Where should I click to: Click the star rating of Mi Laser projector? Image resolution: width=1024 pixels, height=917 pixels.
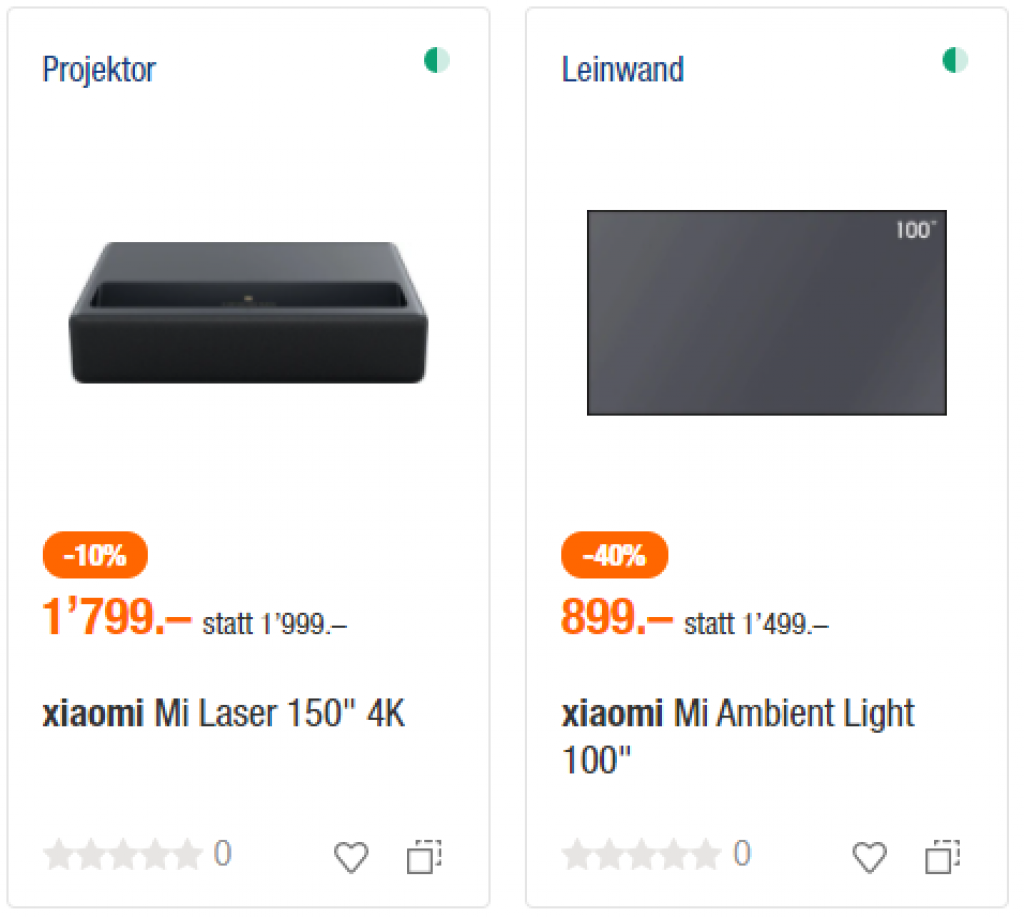pos(123,855)
